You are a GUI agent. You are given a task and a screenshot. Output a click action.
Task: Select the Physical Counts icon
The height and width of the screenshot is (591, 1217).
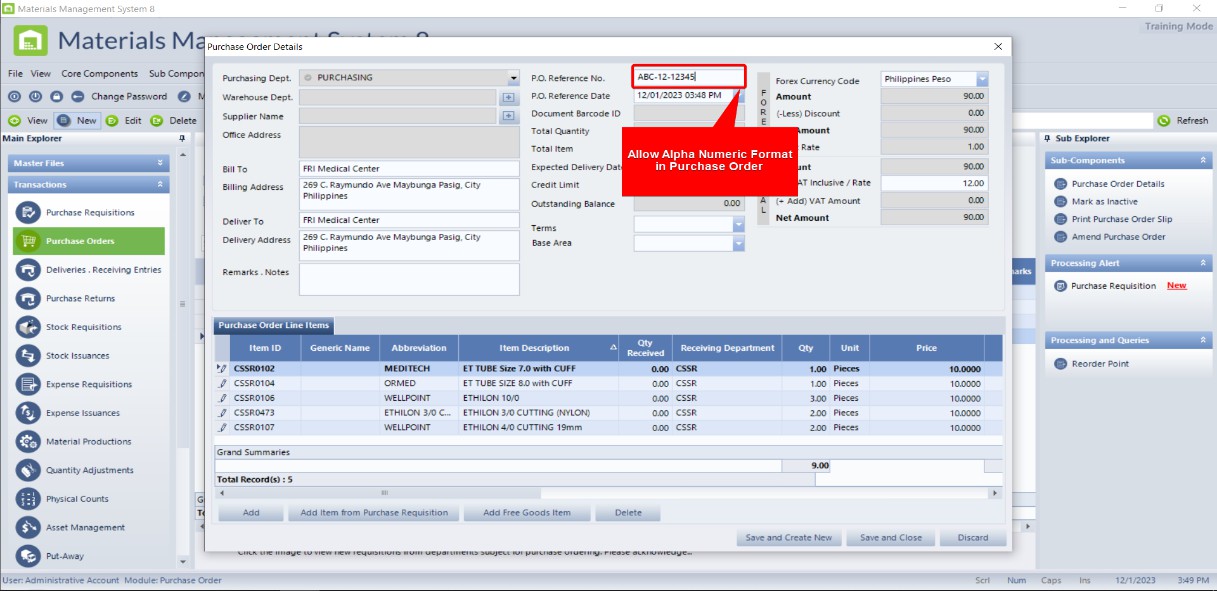28,499
